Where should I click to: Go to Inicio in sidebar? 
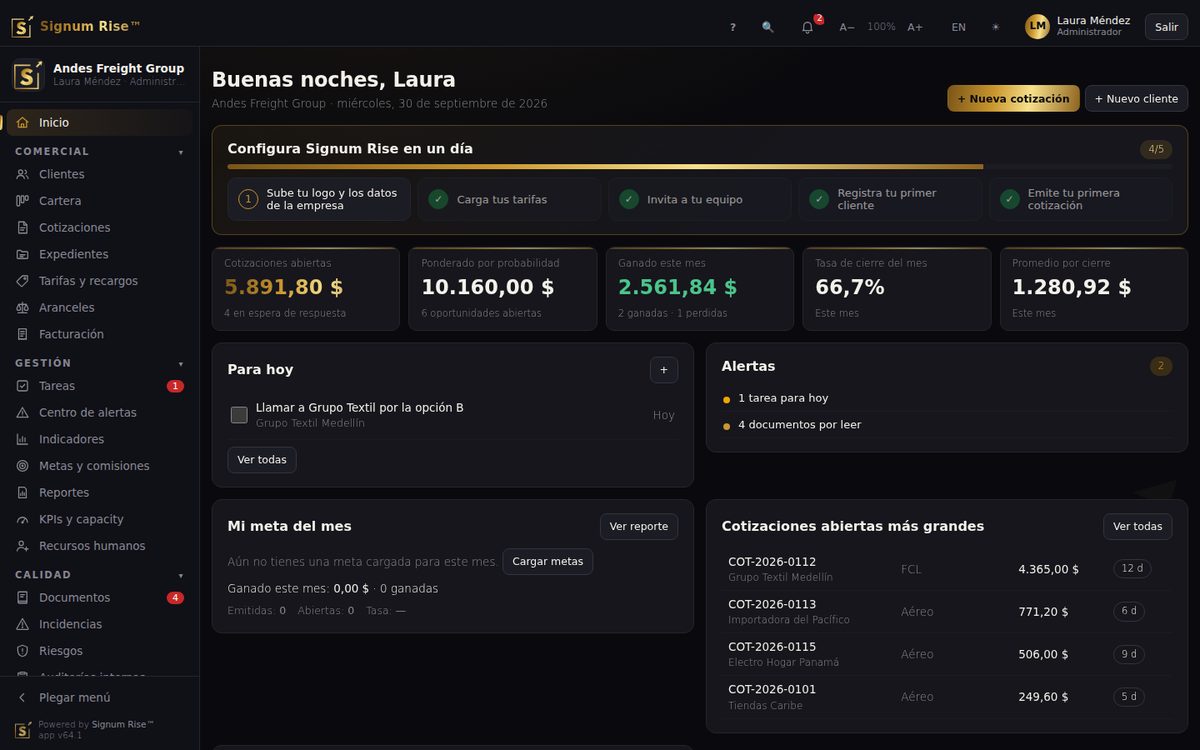[x=99, y=122]
